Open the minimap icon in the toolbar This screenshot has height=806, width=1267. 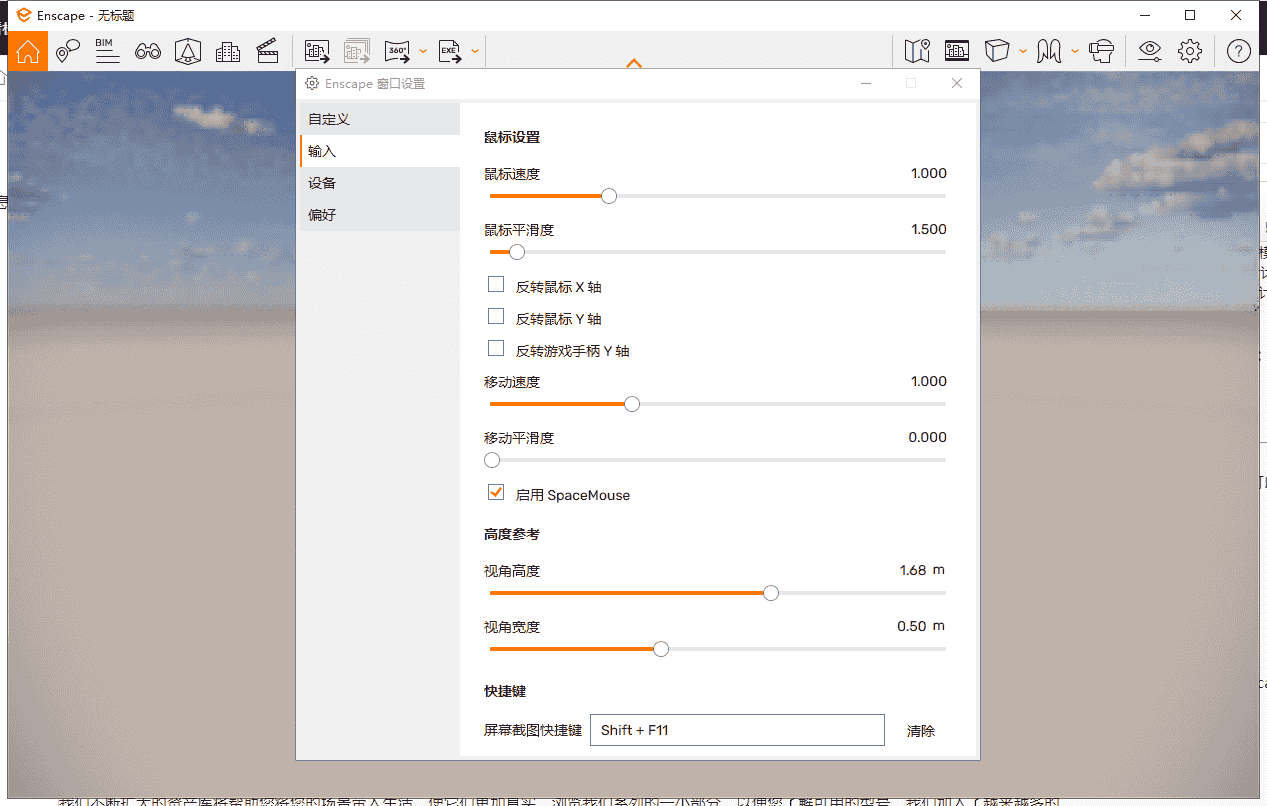tap(917, 51)
